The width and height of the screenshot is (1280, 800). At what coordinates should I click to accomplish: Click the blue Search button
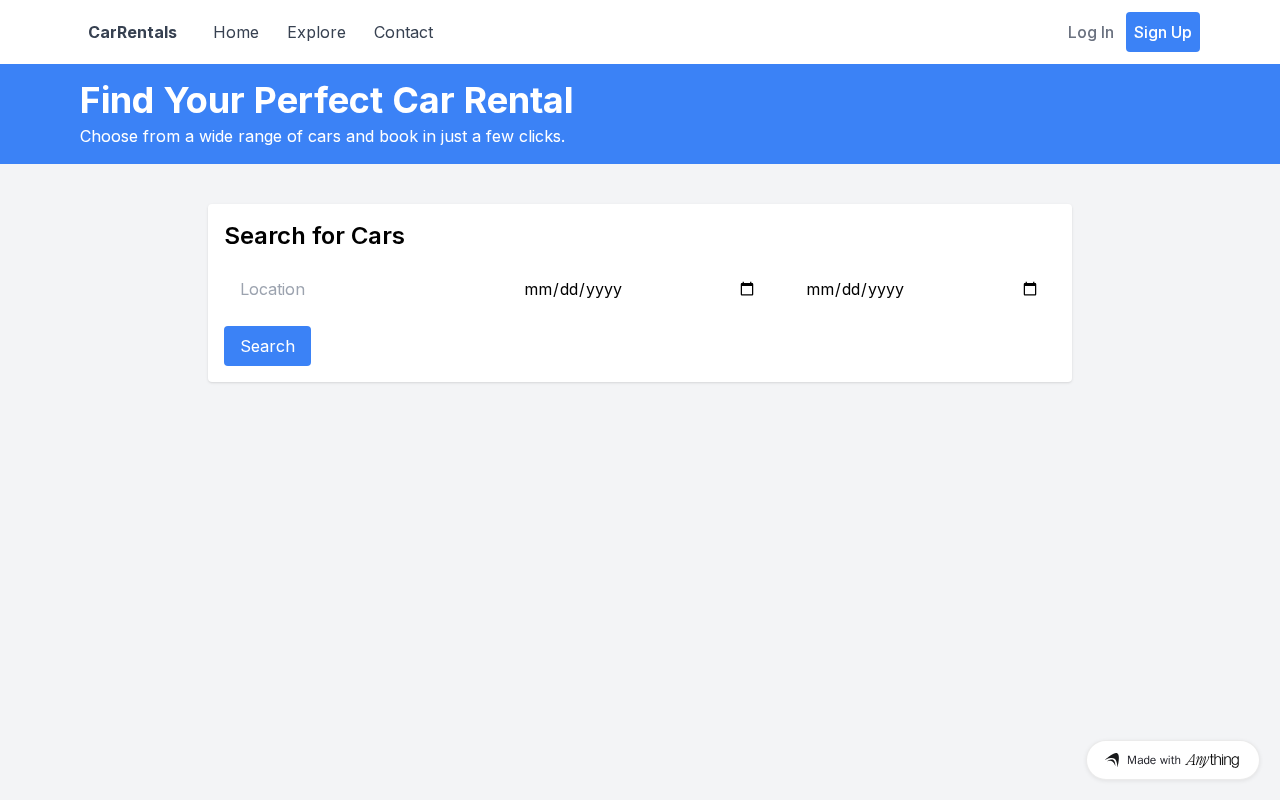point(267,346)
